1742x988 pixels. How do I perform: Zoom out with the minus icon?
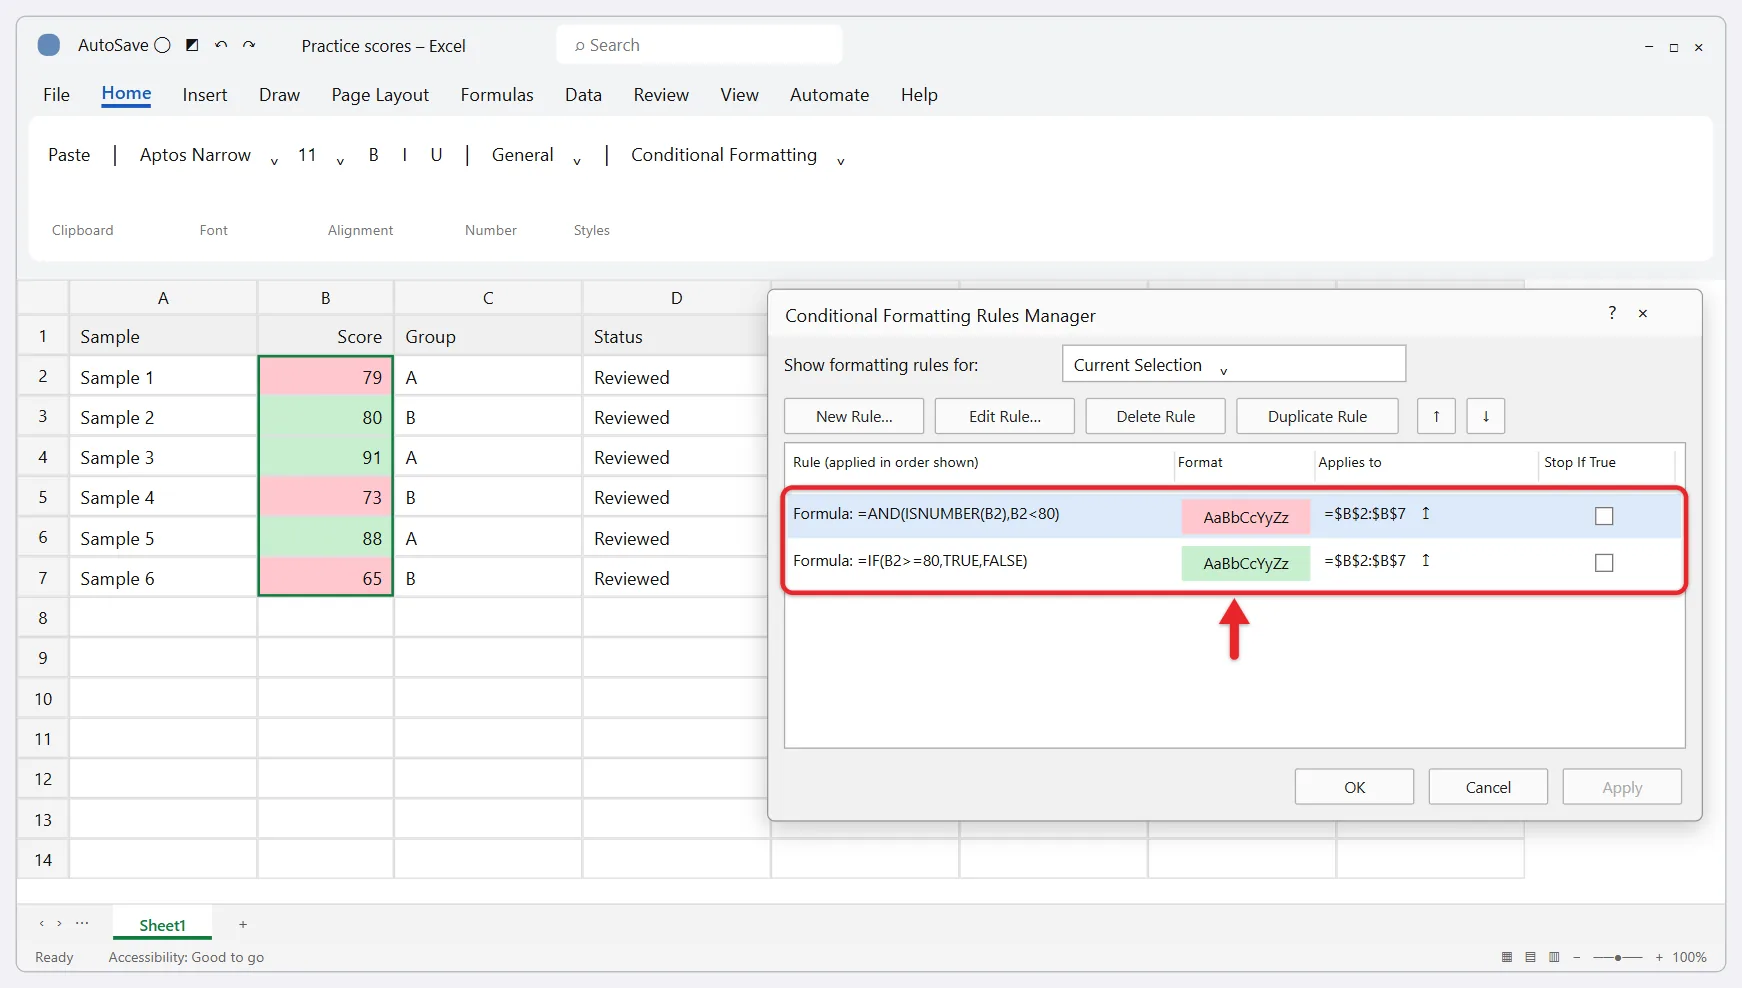[x=1577, y=957]
